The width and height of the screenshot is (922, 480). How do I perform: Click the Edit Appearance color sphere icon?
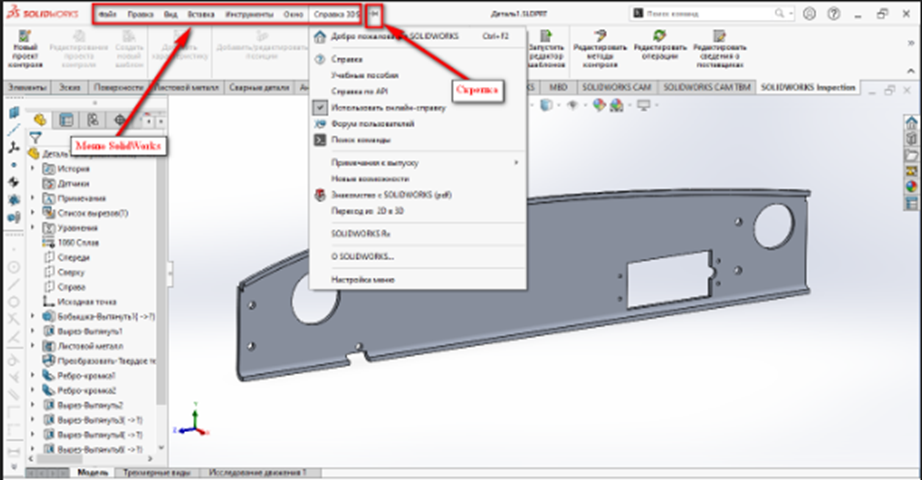point(599,105)
